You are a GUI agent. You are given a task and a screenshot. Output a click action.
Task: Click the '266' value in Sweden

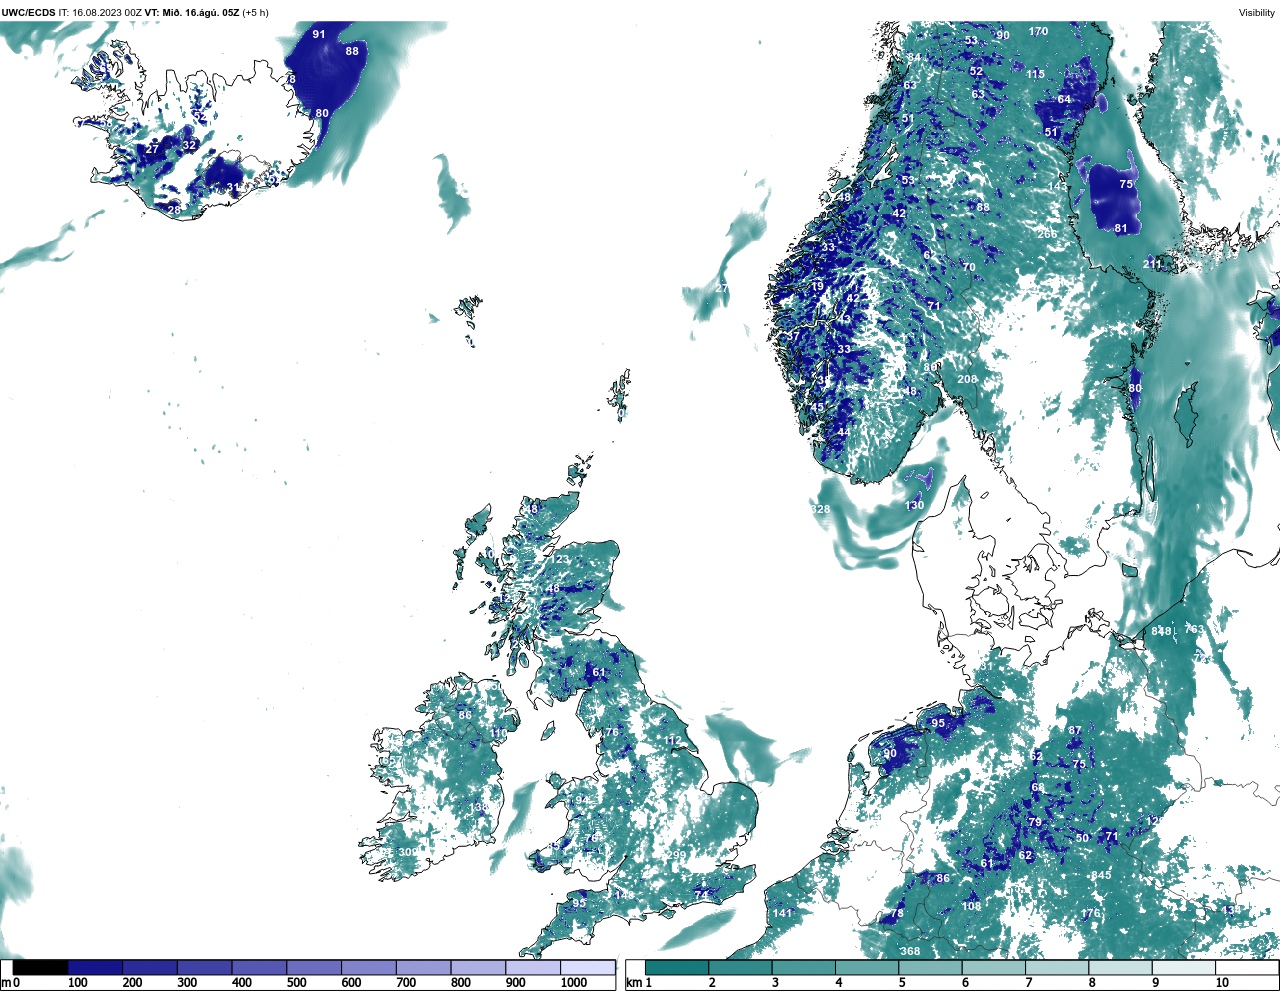coord(1047,234)
